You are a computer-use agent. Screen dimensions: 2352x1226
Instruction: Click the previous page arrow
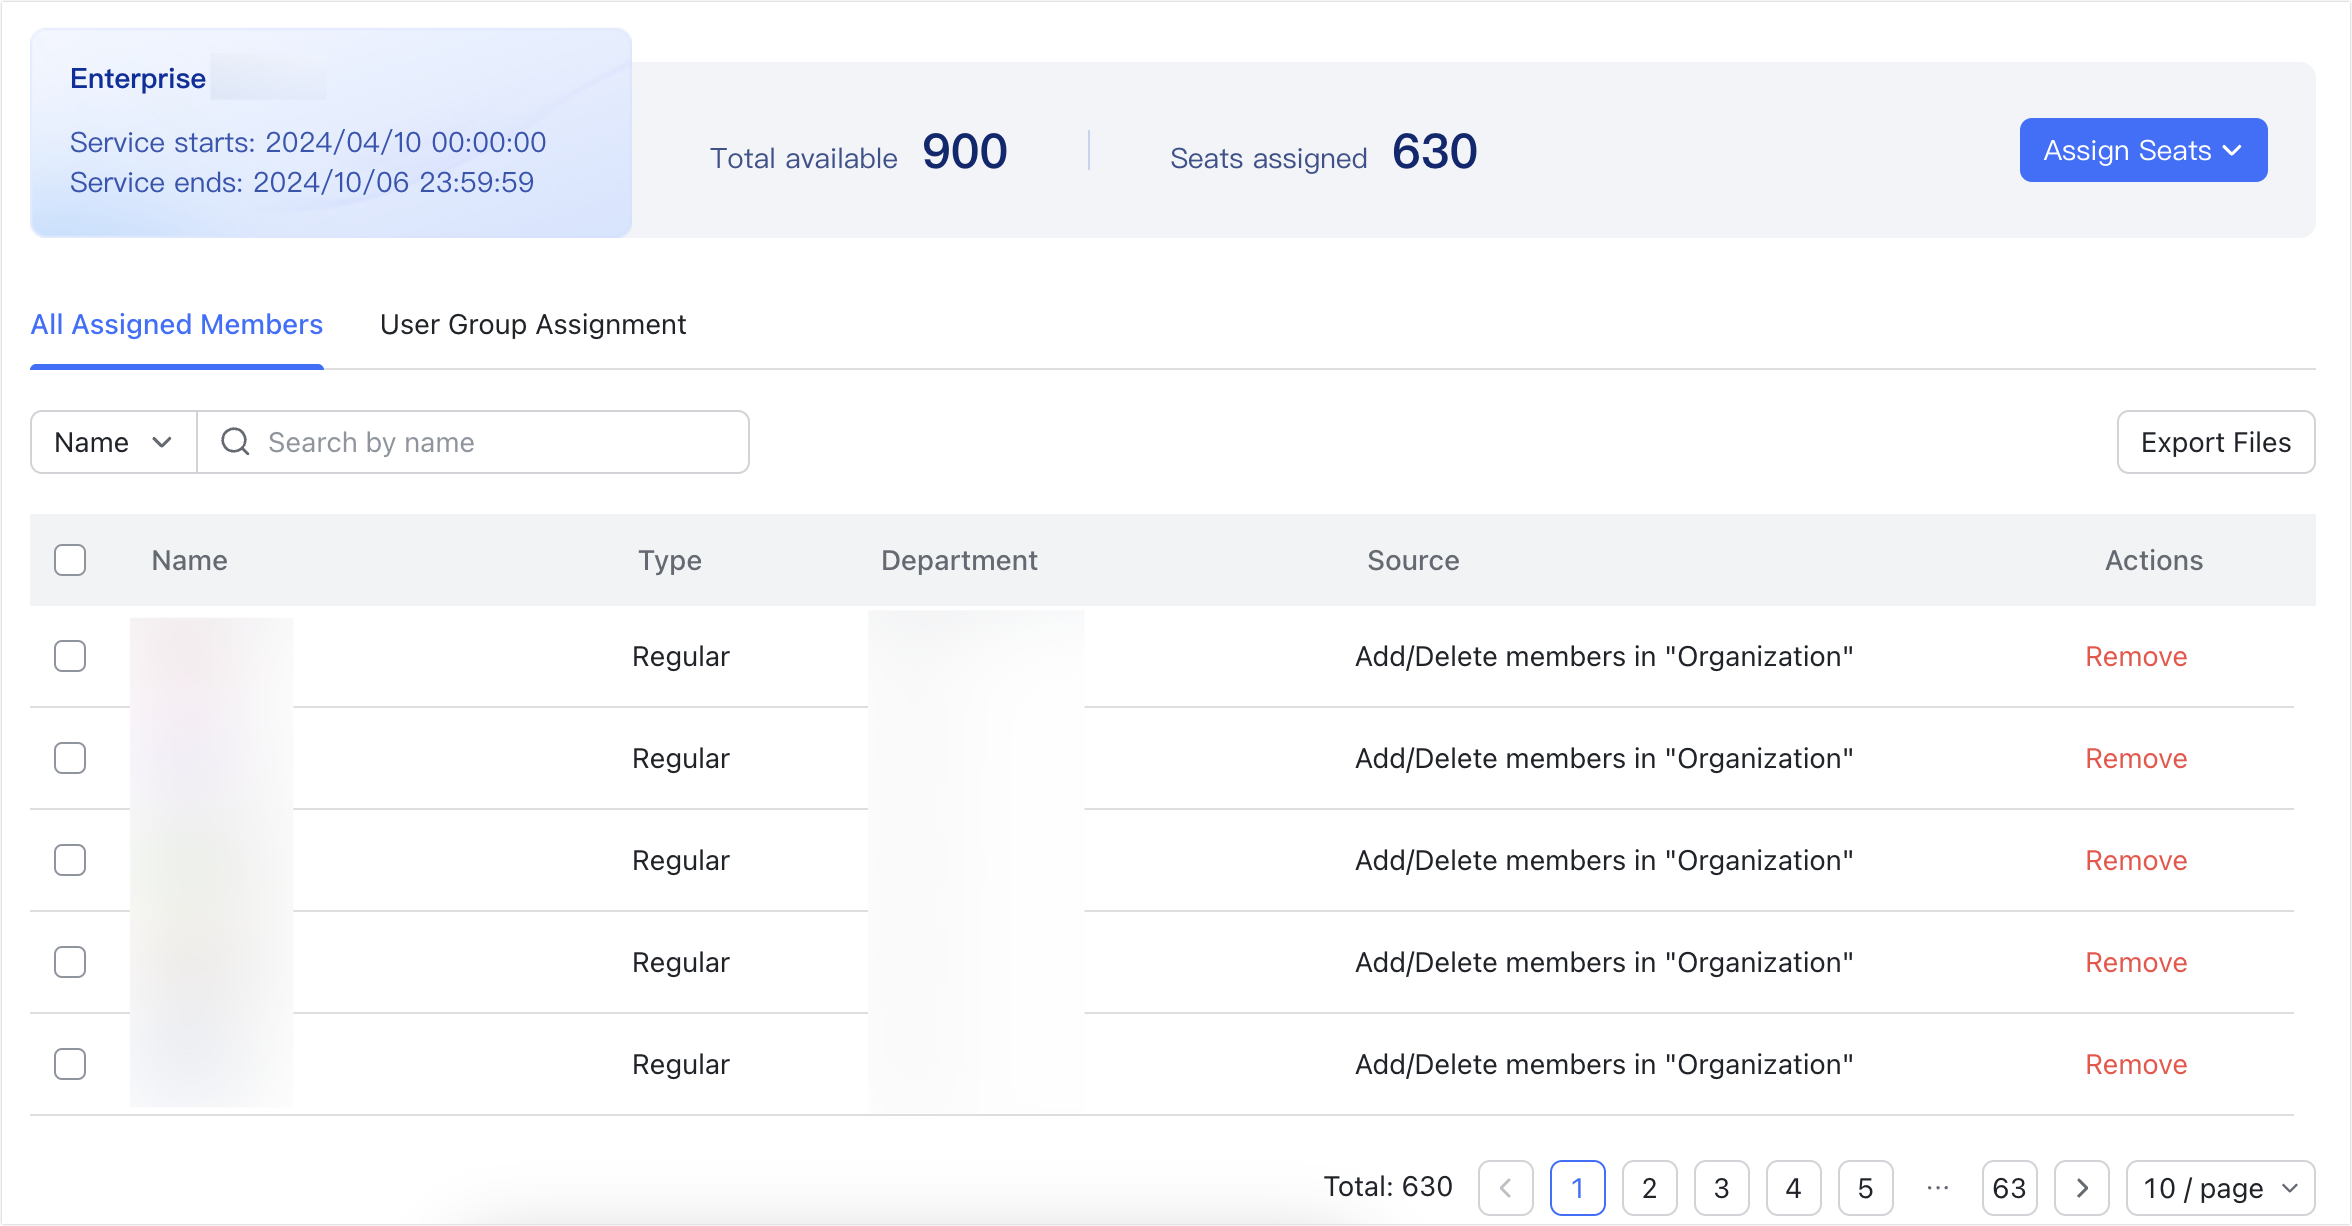[x=1506, y=1188]
